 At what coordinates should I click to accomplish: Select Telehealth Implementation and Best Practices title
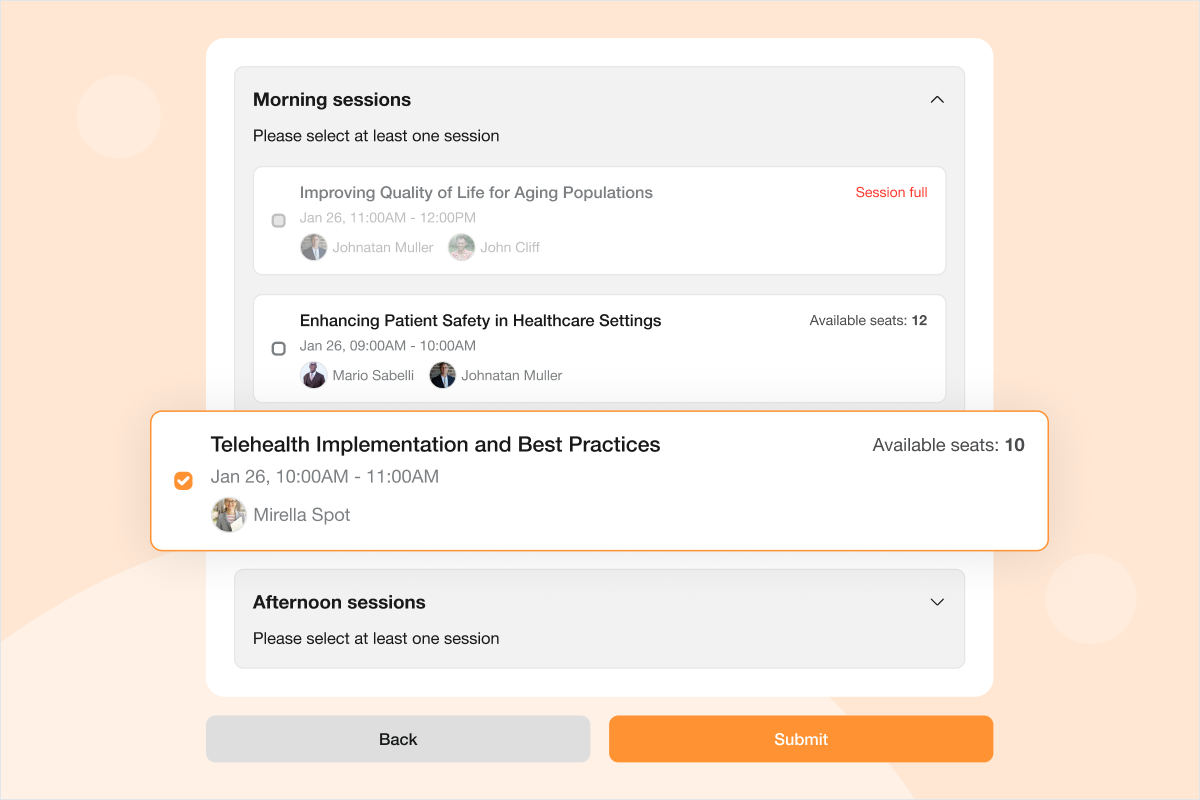coord(435,444)
